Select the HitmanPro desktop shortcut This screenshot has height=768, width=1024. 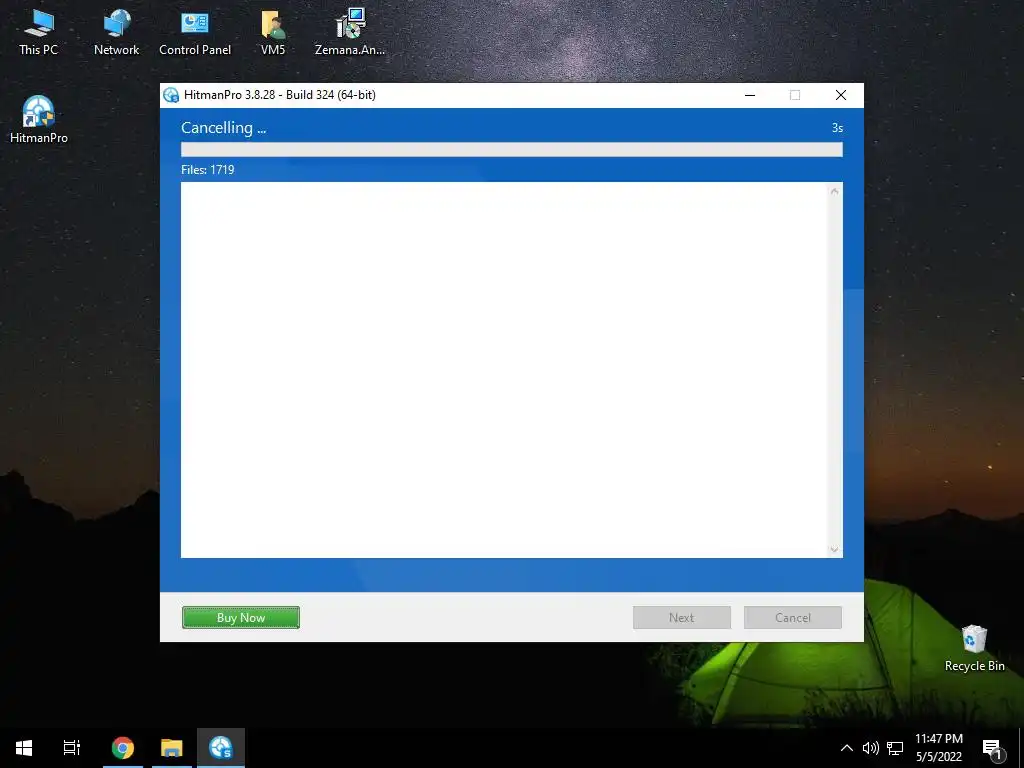pos(39,120)
